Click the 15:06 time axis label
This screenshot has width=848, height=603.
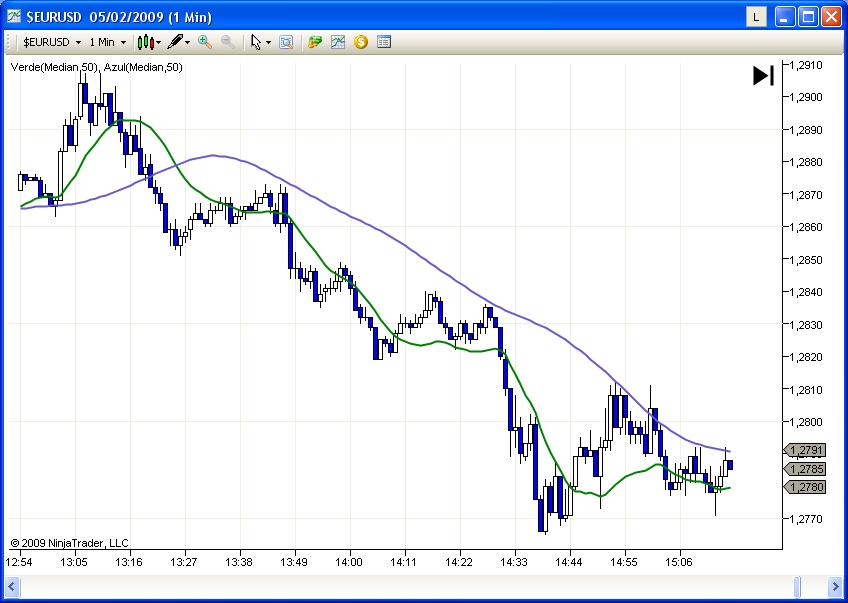point(679,562)
